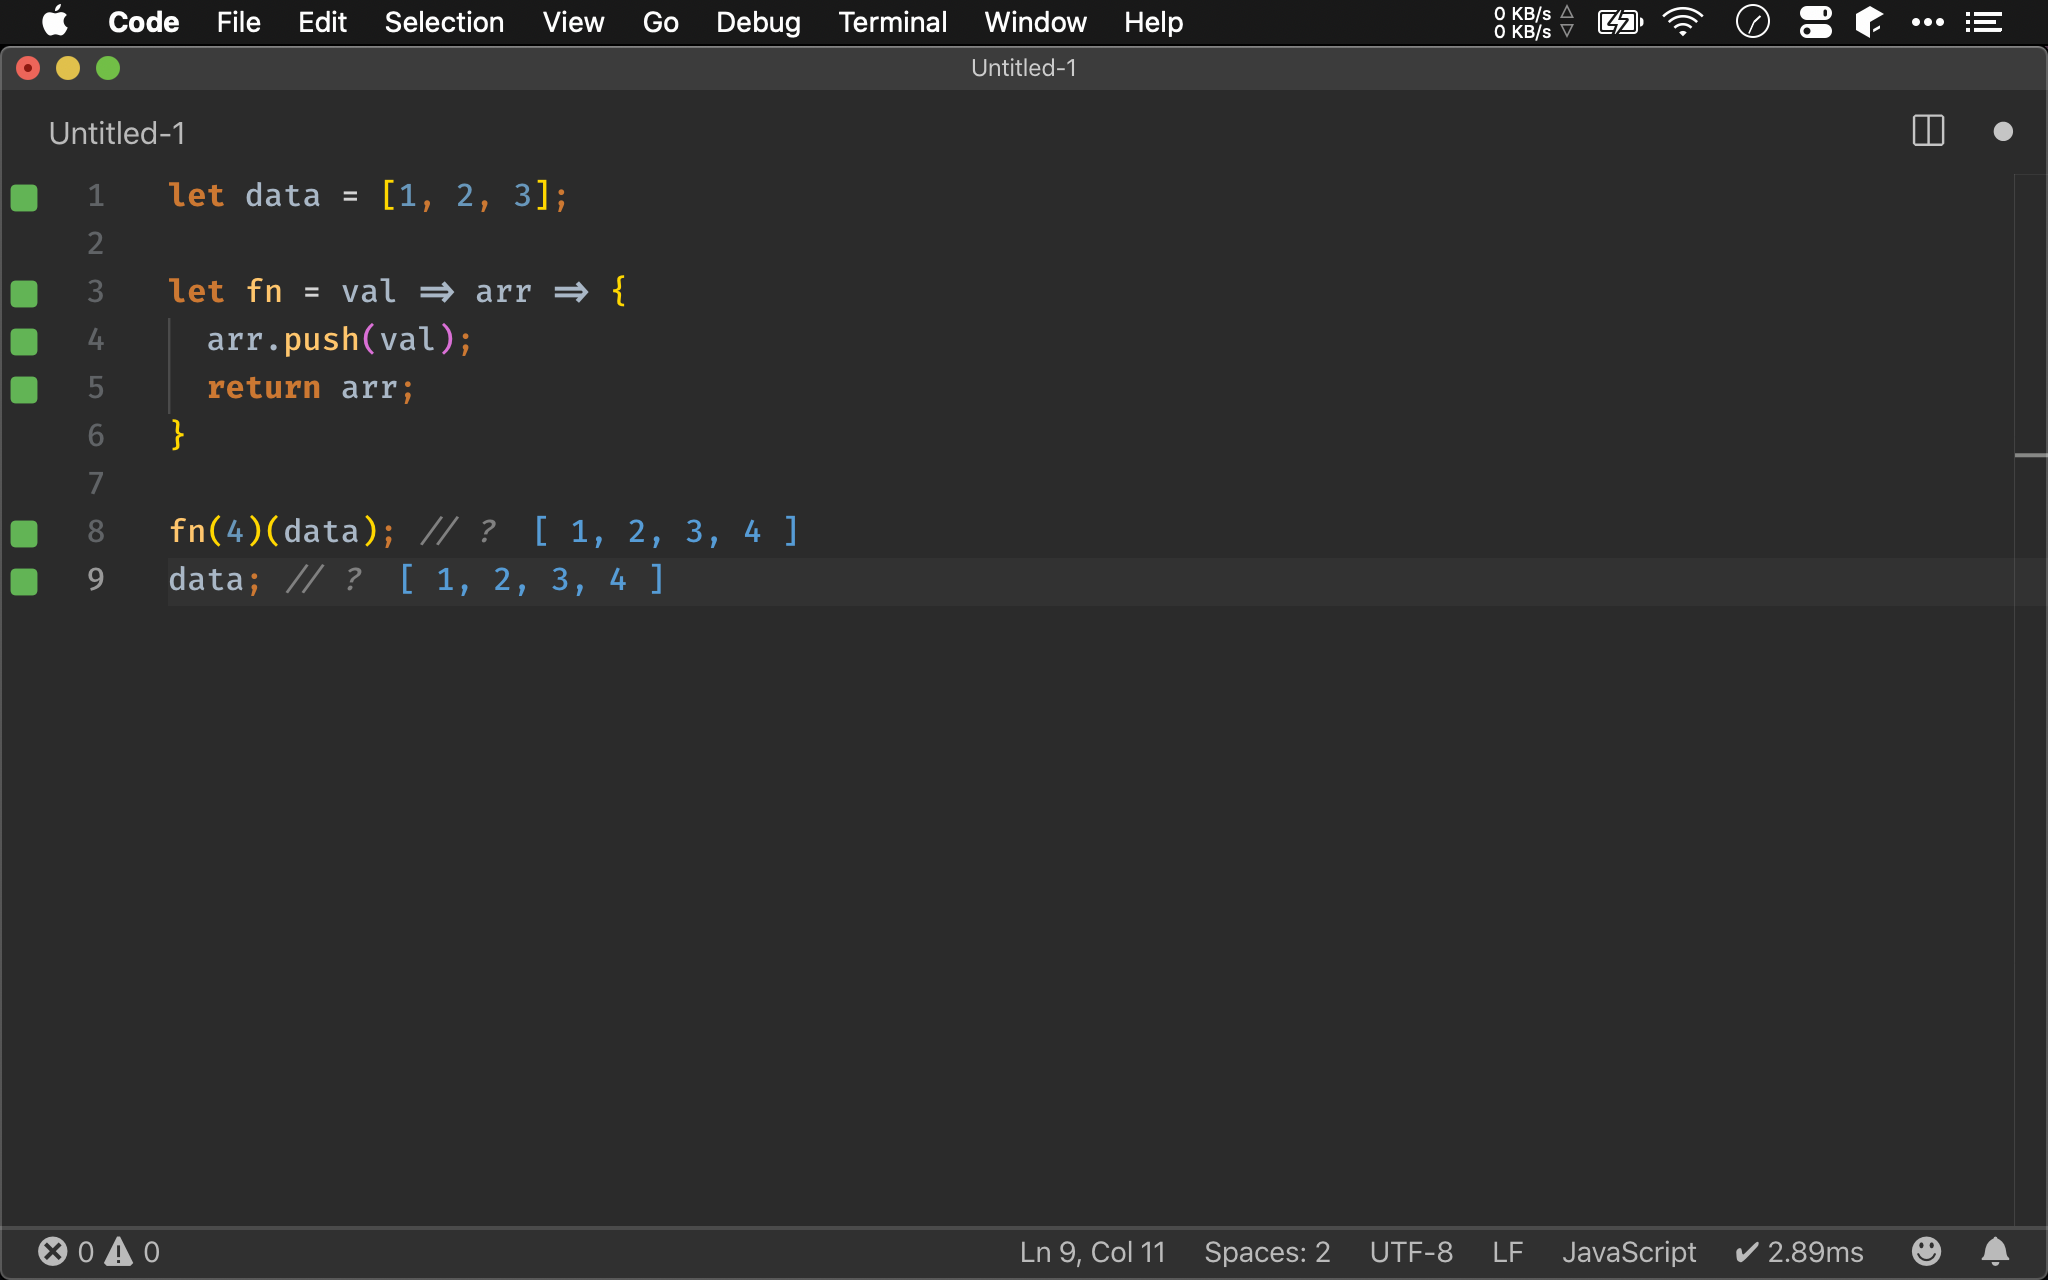Screen dimensions: 2048x1280
Task: Click the window title 'Untitled-1'
Action: pos(1024,68)
